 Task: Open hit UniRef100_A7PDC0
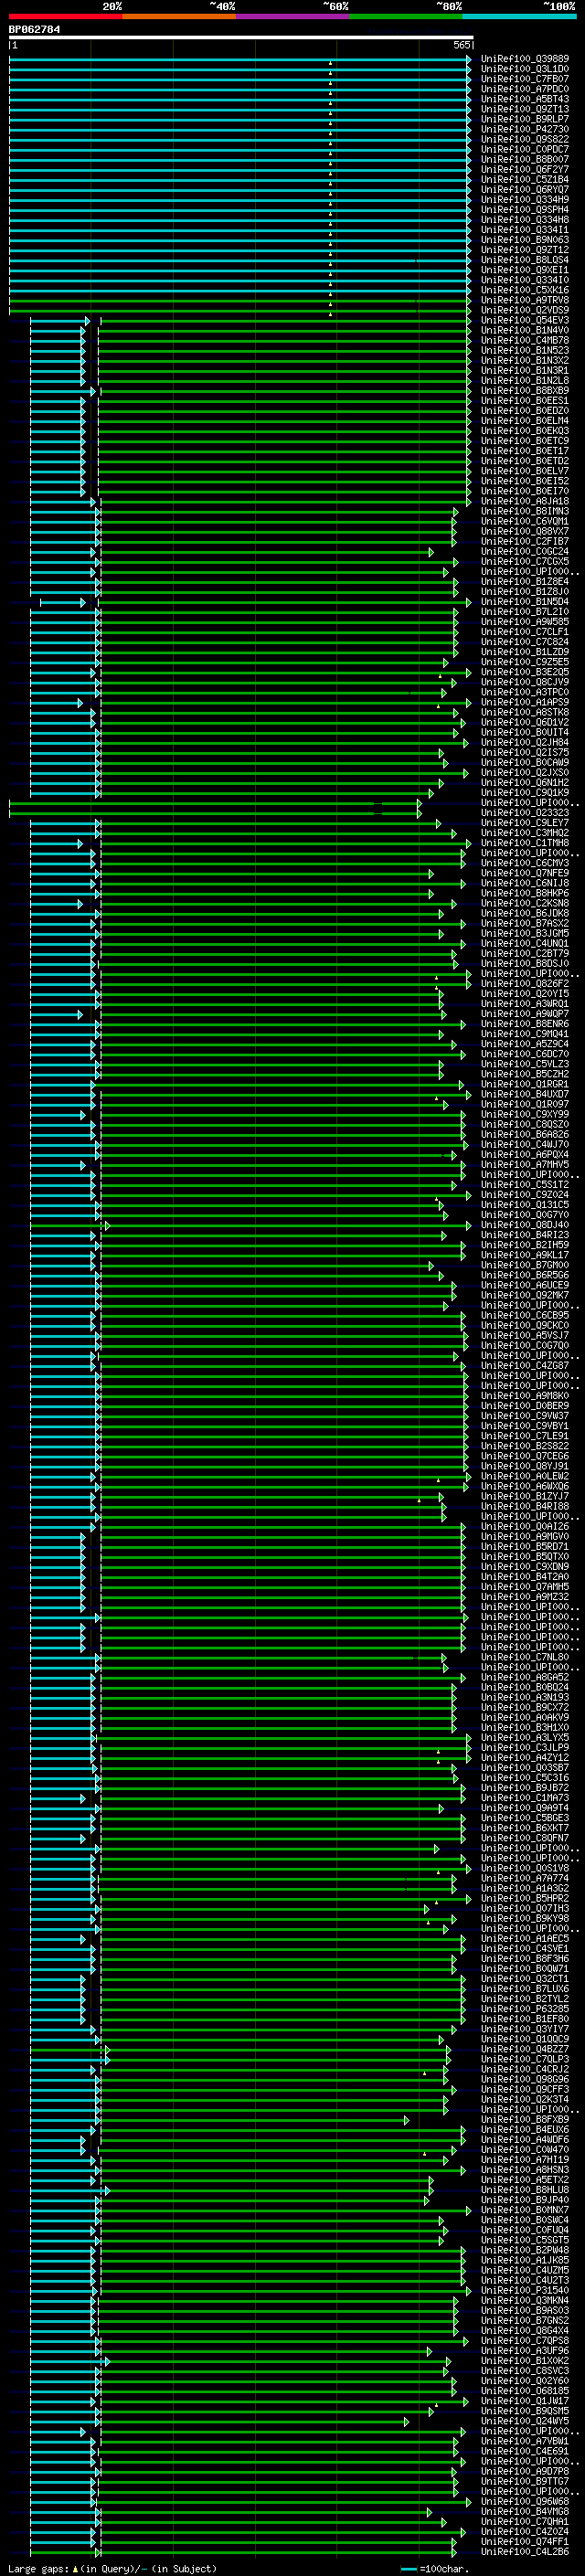click(524, 89)
